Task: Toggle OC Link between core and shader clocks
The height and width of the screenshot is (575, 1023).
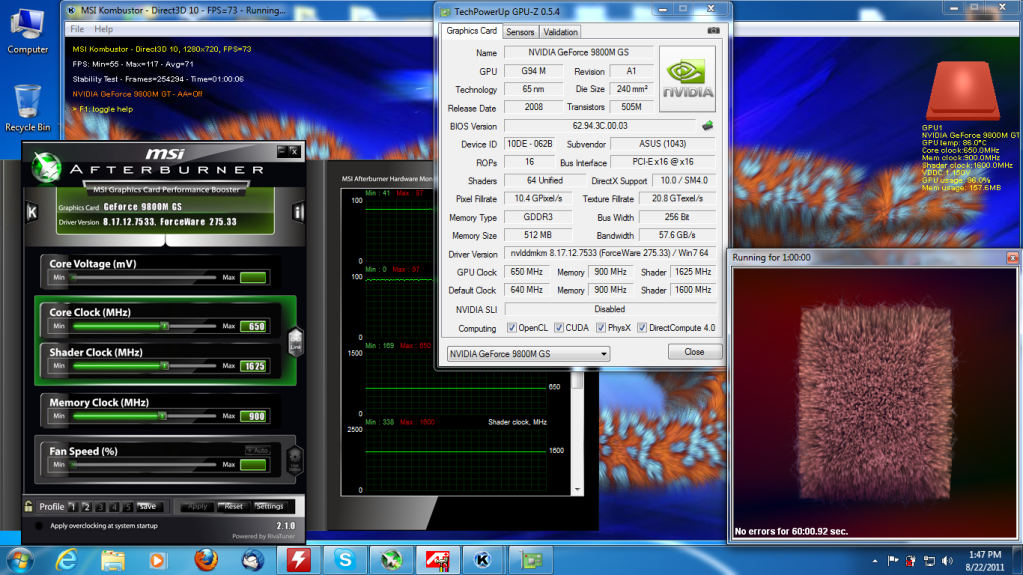Action: [296, 341]
